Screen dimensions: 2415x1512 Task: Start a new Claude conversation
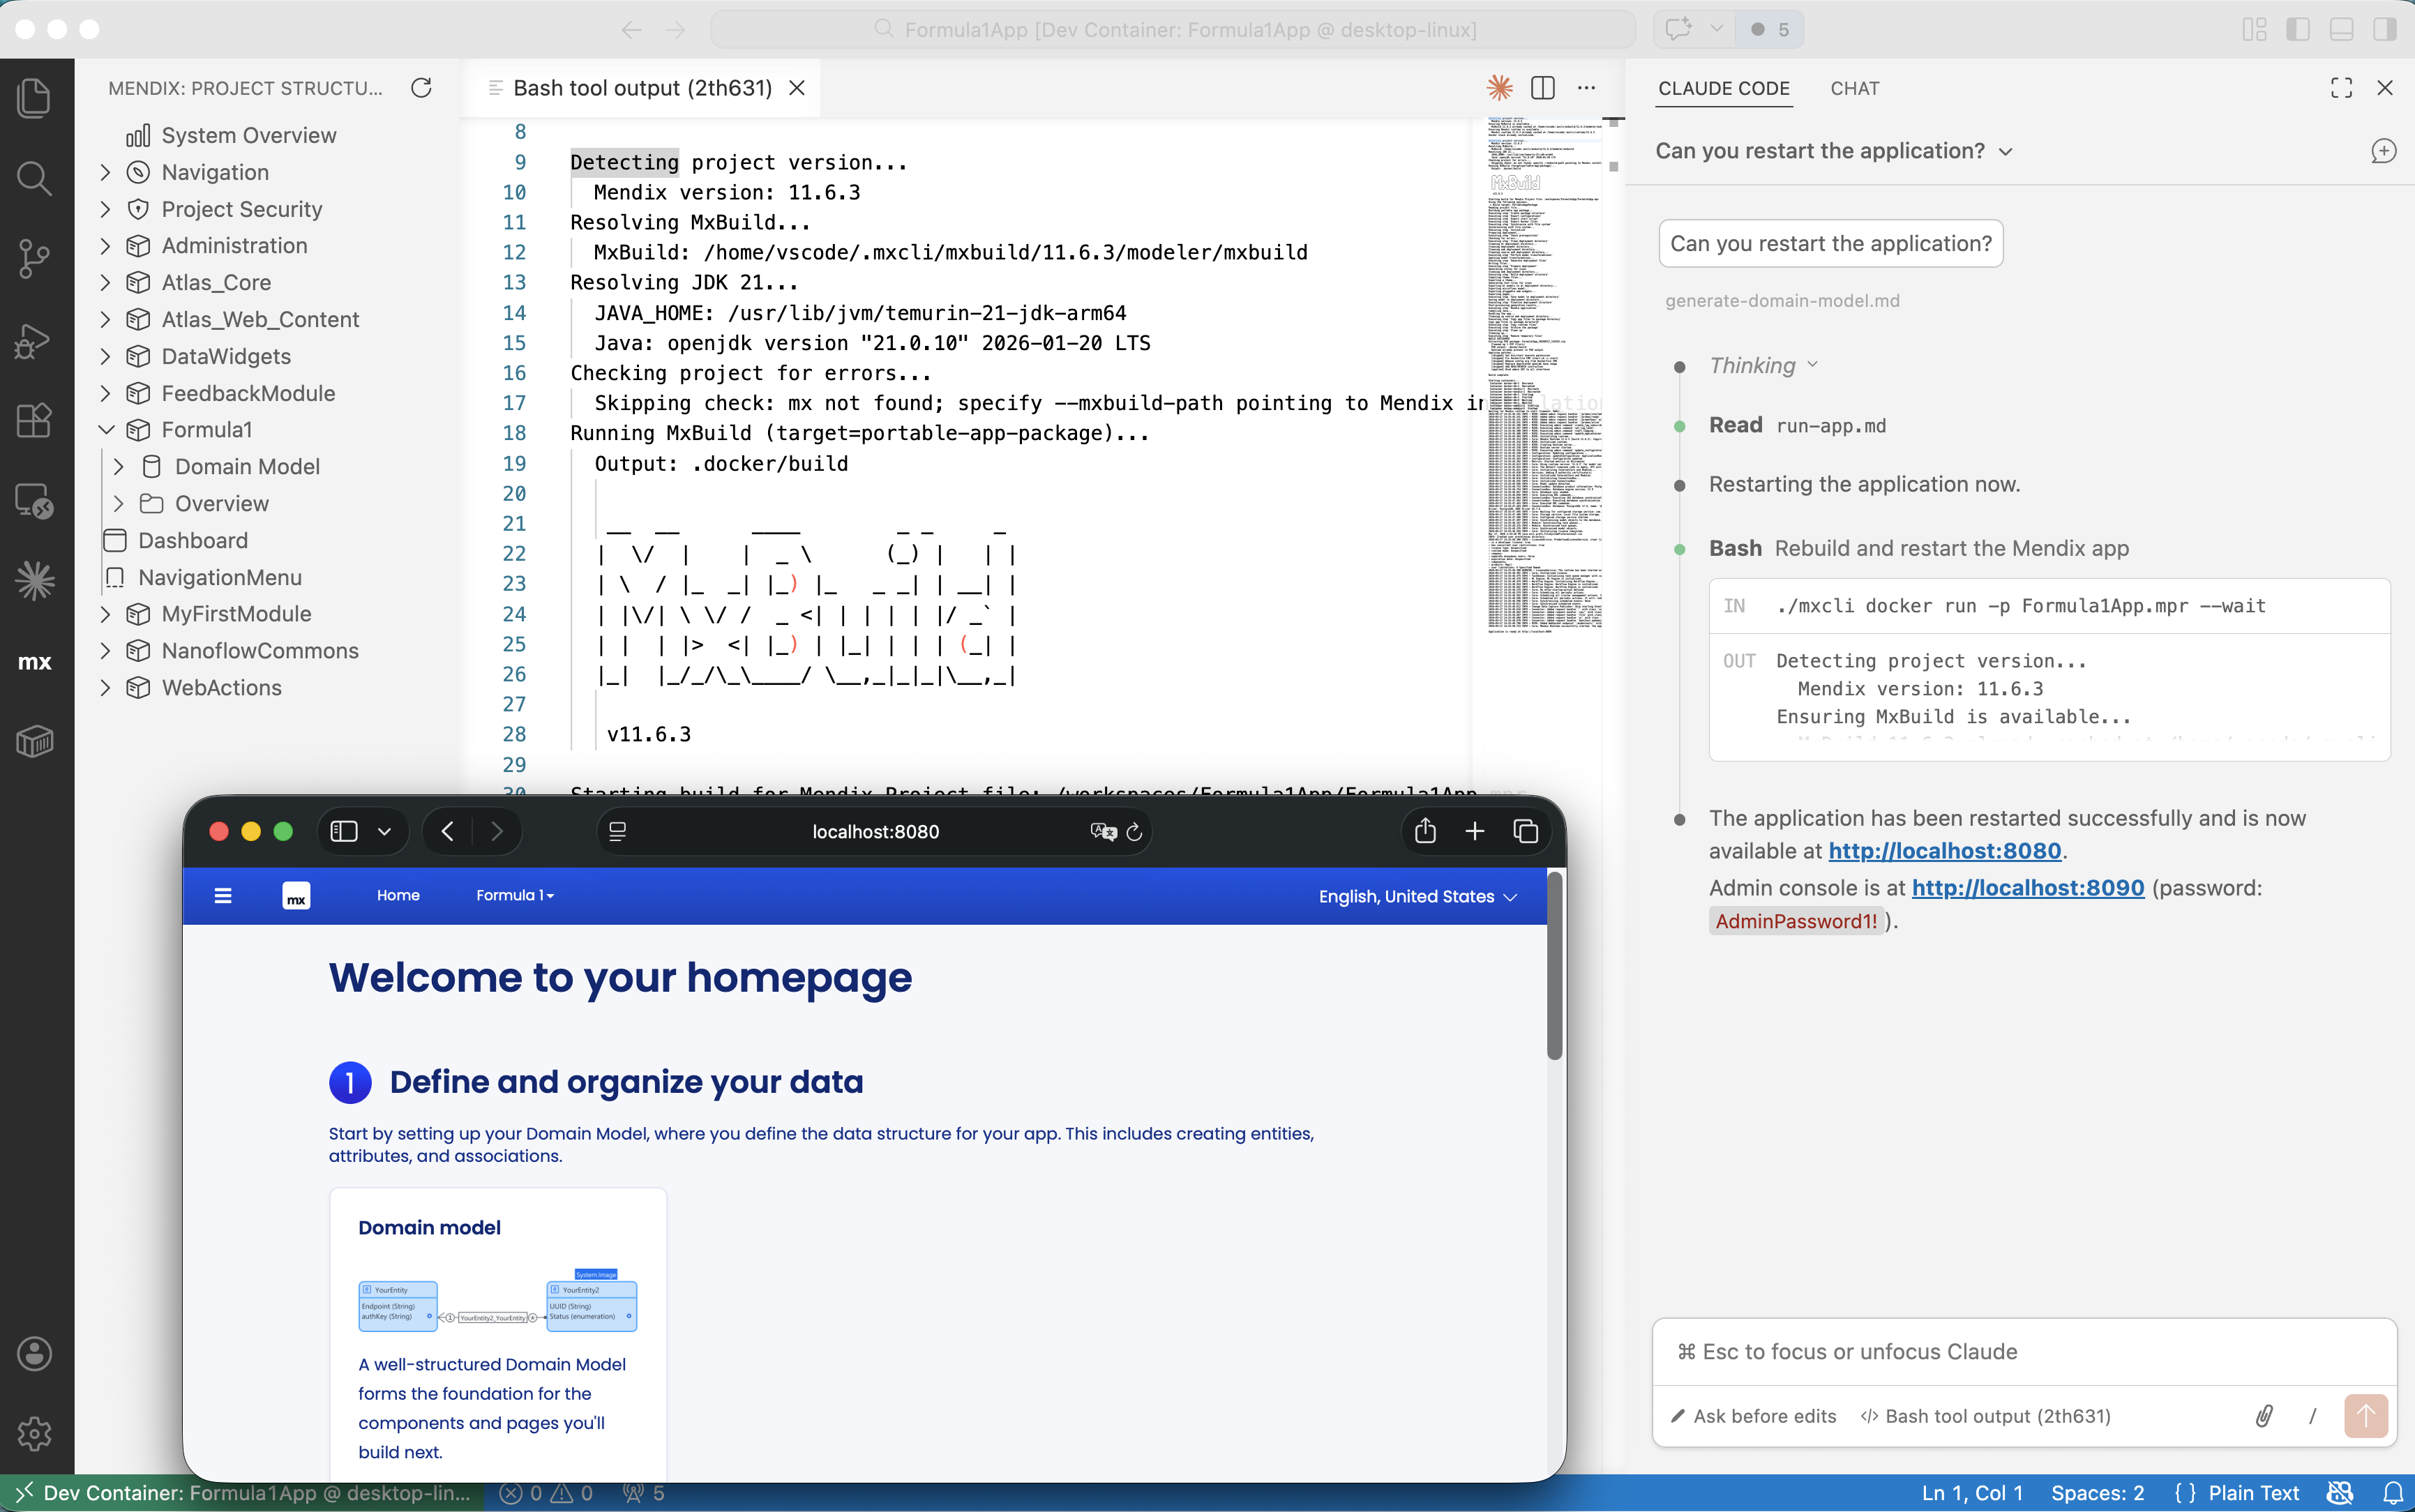pos(2383,151)
